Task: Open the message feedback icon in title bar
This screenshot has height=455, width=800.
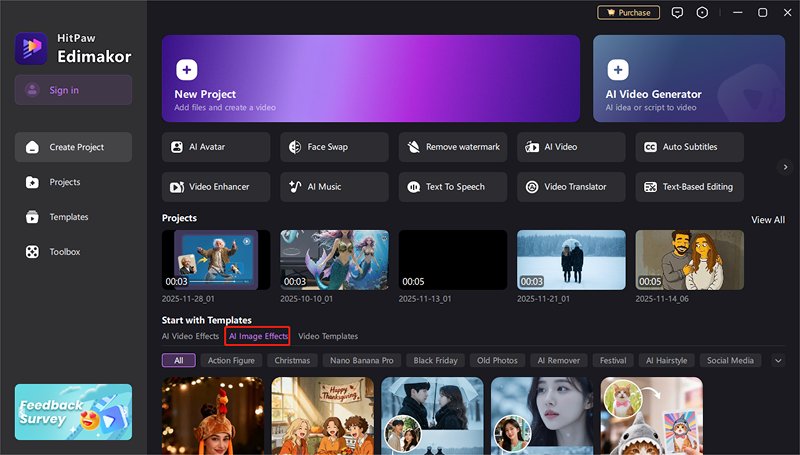Action: (677, 13)
